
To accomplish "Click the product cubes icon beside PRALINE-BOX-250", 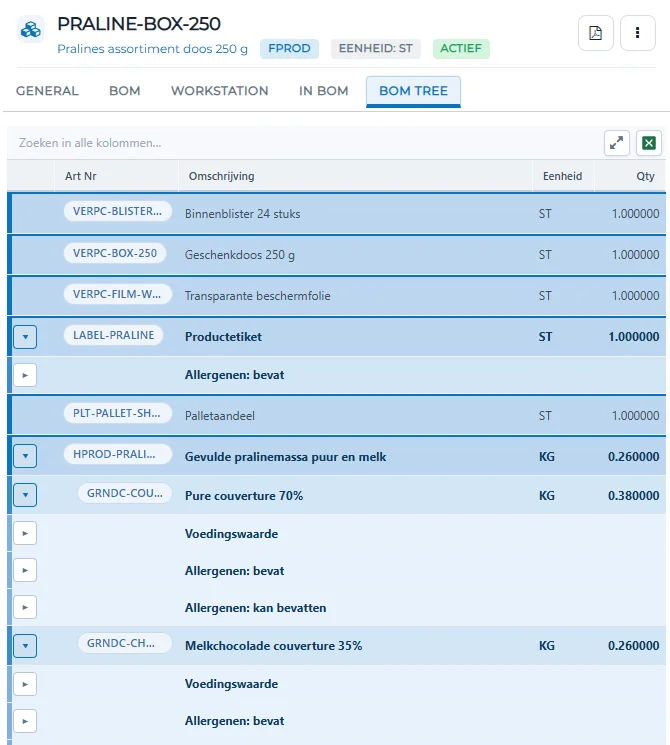I will [x=31, y=29].
